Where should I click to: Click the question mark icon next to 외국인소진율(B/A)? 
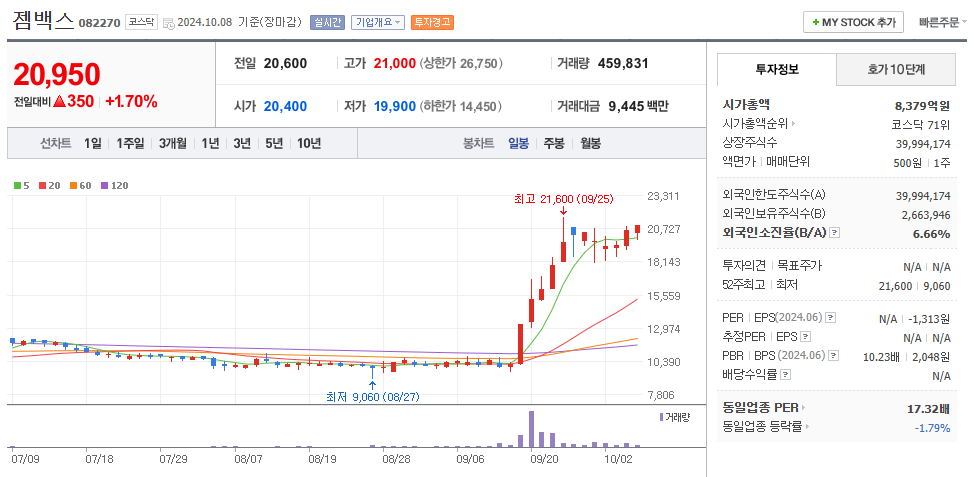pos(835,232)
